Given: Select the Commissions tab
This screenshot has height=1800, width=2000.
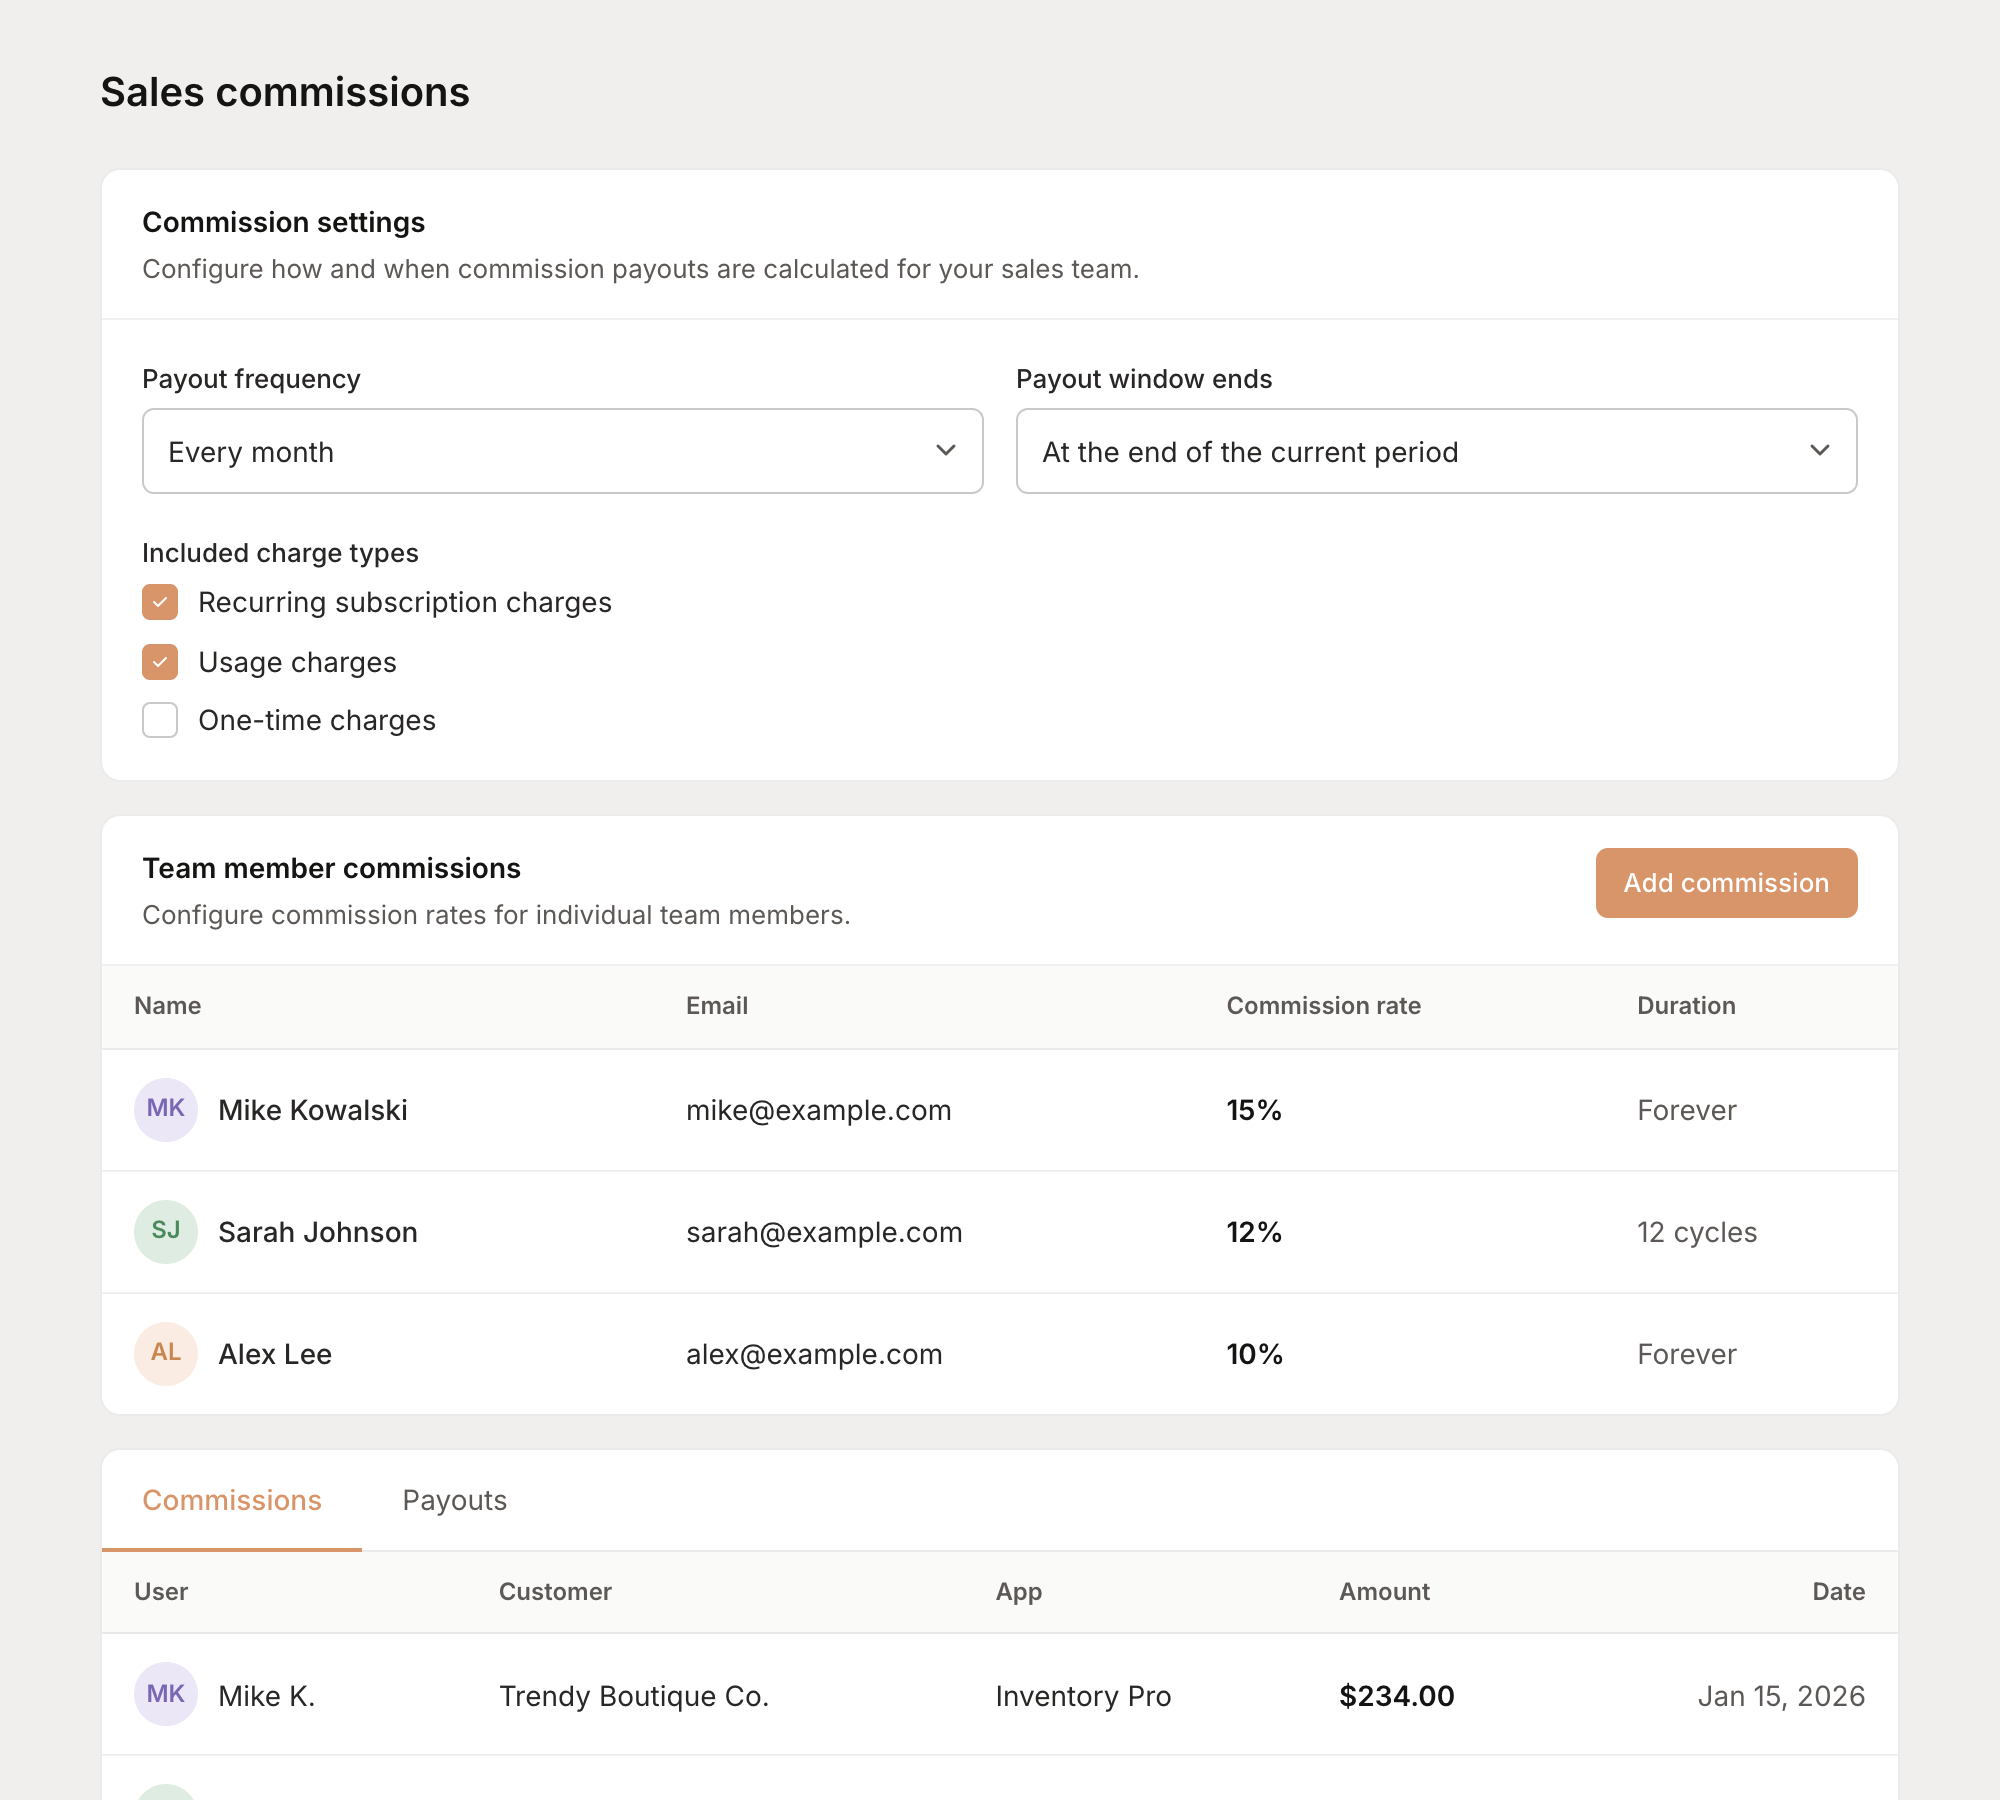Looking at the screenshot, I should tap(232, 1500).
